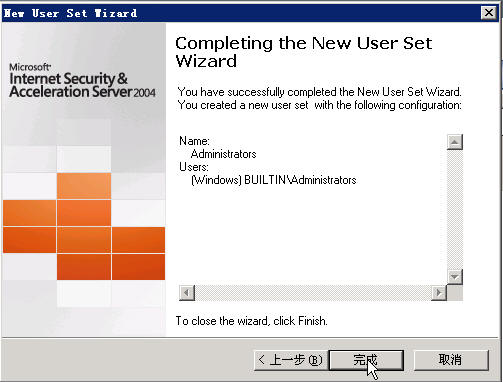Click the 'To close the wizard' instruction text
The image size is (503, 382).
(x=251, y=321)
